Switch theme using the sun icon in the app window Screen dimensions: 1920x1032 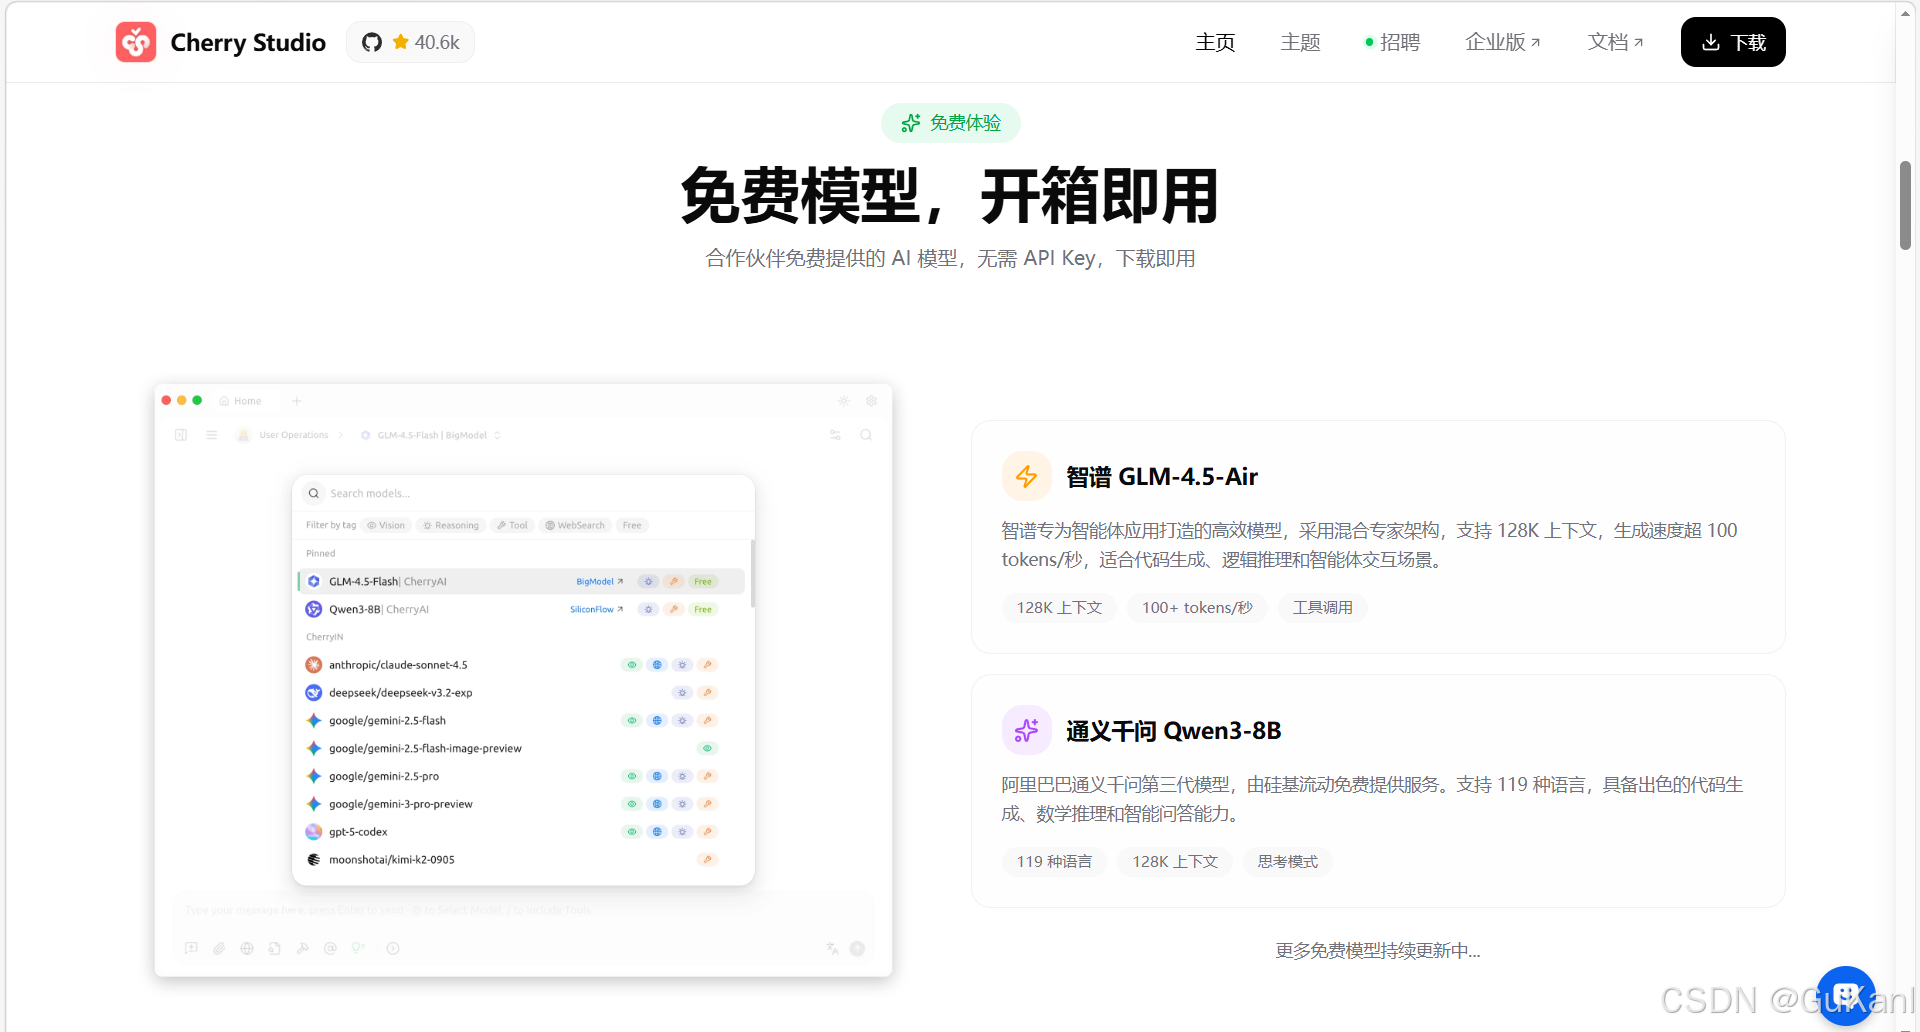point(844,401)
